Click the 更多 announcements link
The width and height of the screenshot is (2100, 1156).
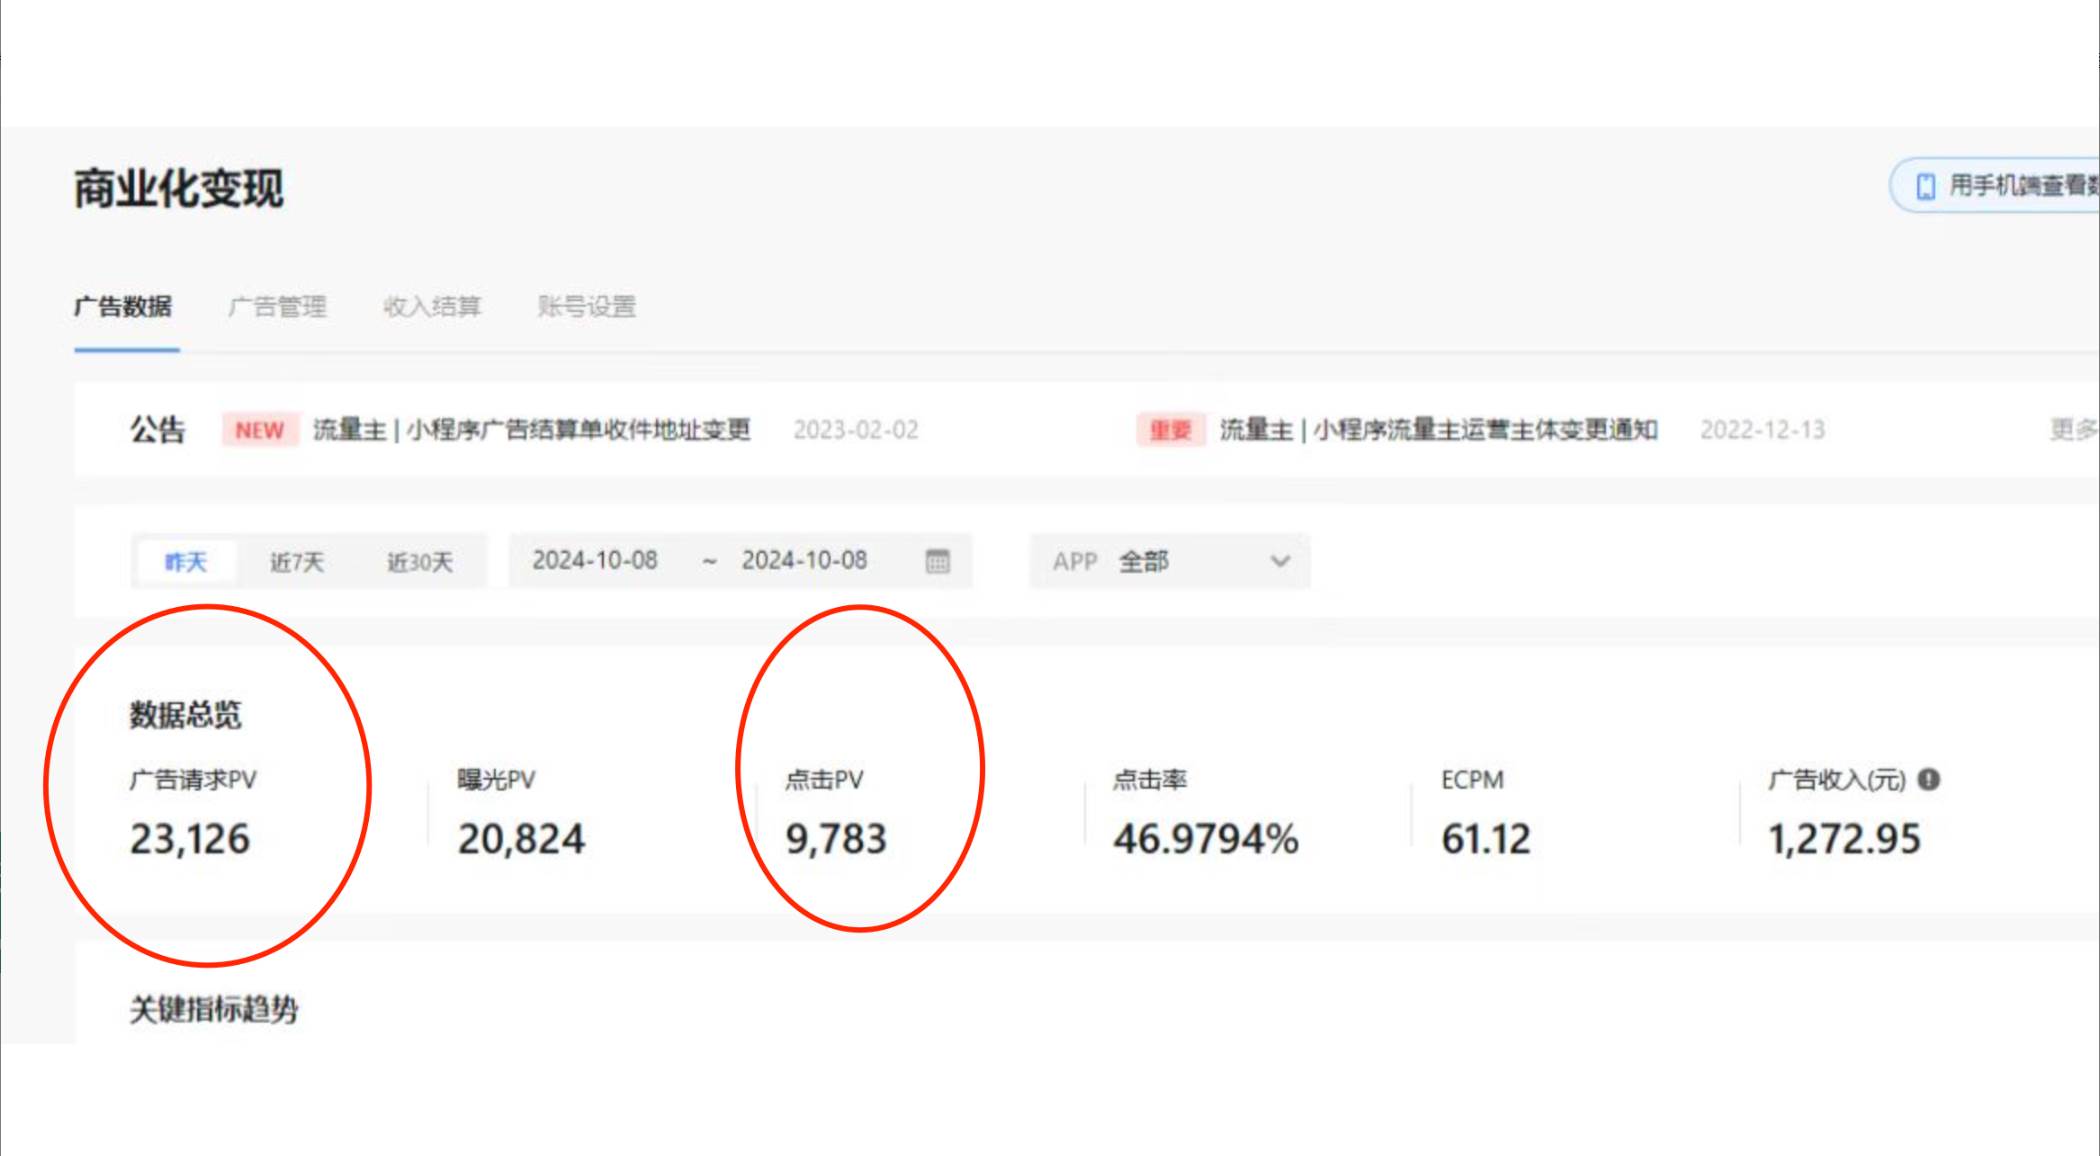2072,430
